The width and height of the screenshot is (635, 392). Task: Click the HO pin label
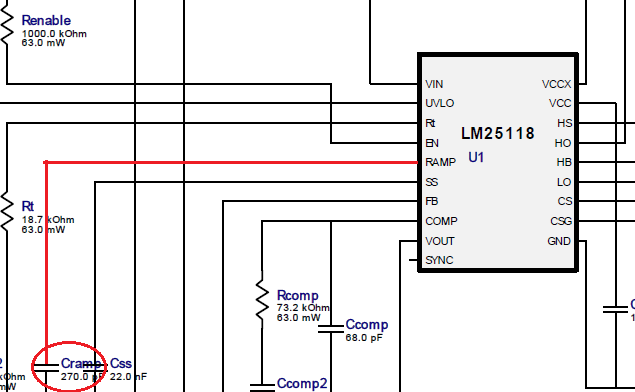pyautogui.click(x=563, y=143)
